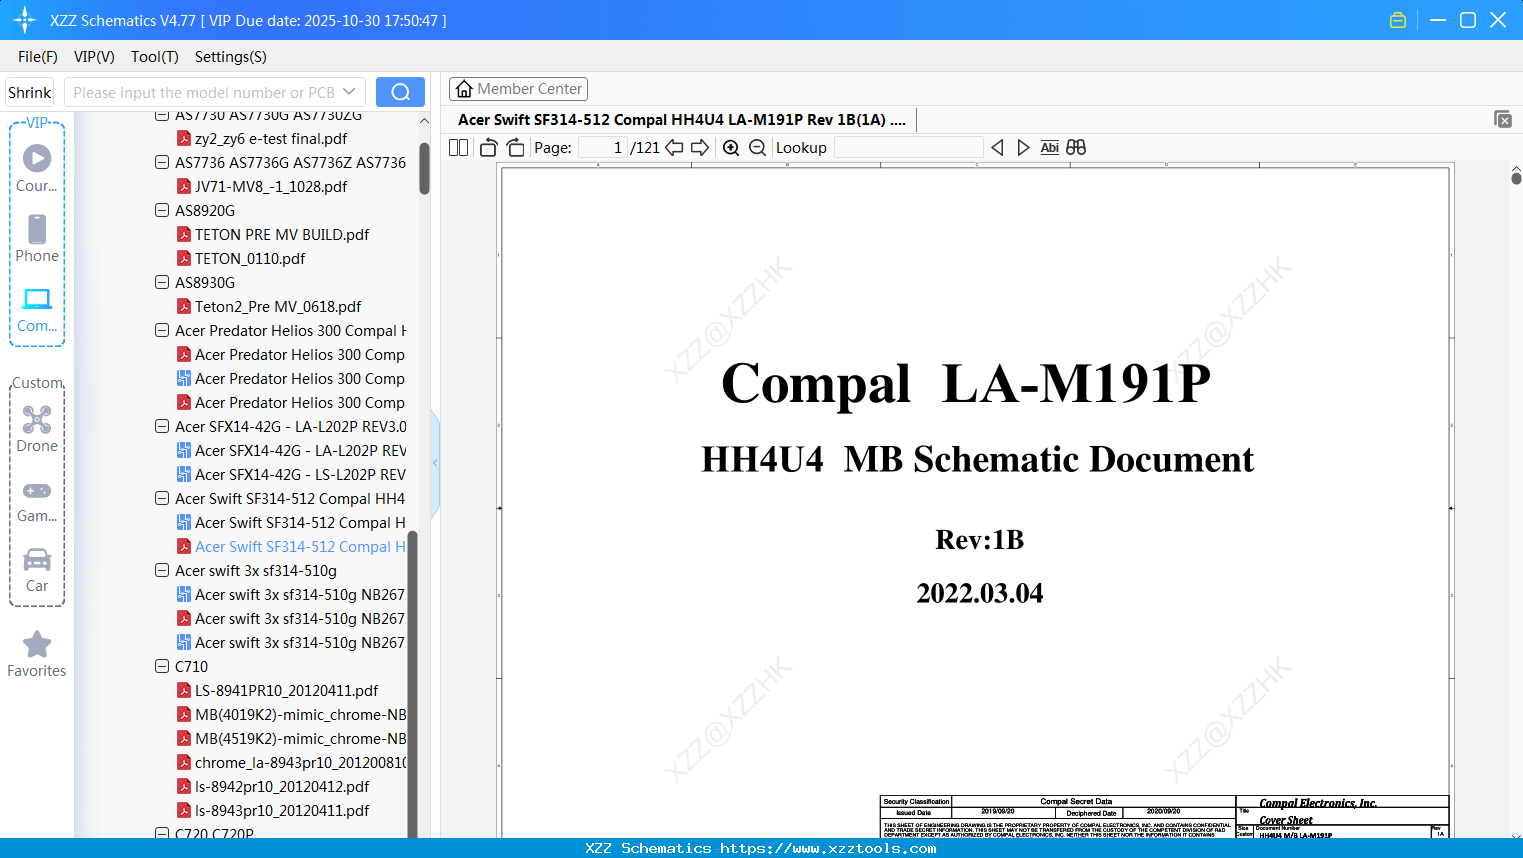Rotate the page counterclockwise
Screen dimensions: 1523x858
[489, 148]
